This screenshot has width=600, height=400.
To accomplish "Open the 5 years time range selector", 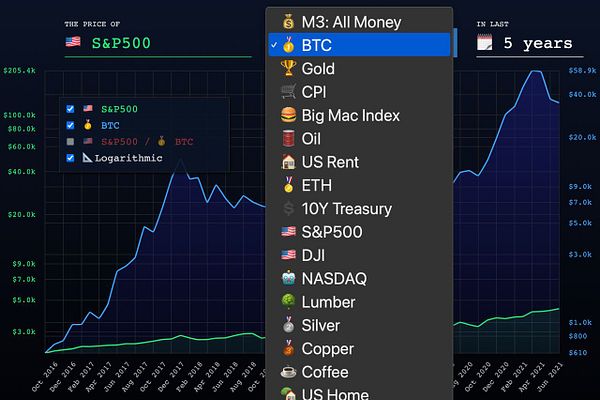I will (x=530, y=43).
